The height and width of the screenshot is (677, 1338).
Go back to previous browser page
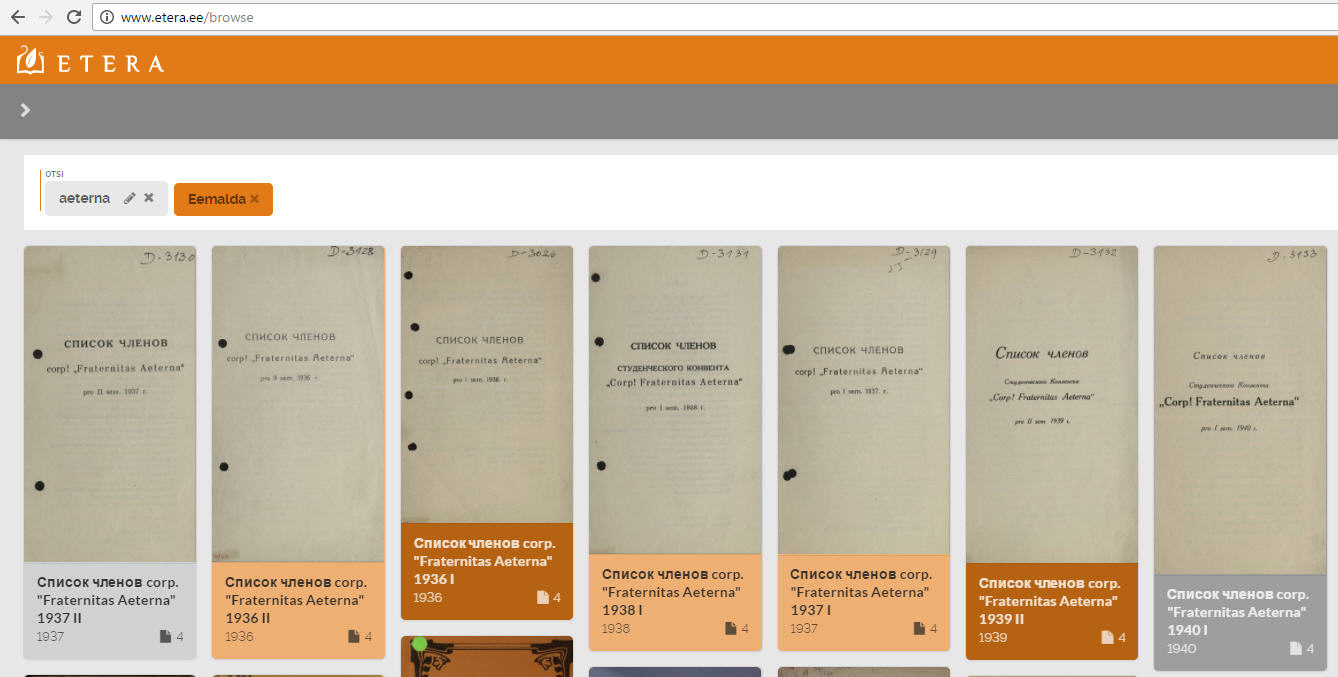17,17
